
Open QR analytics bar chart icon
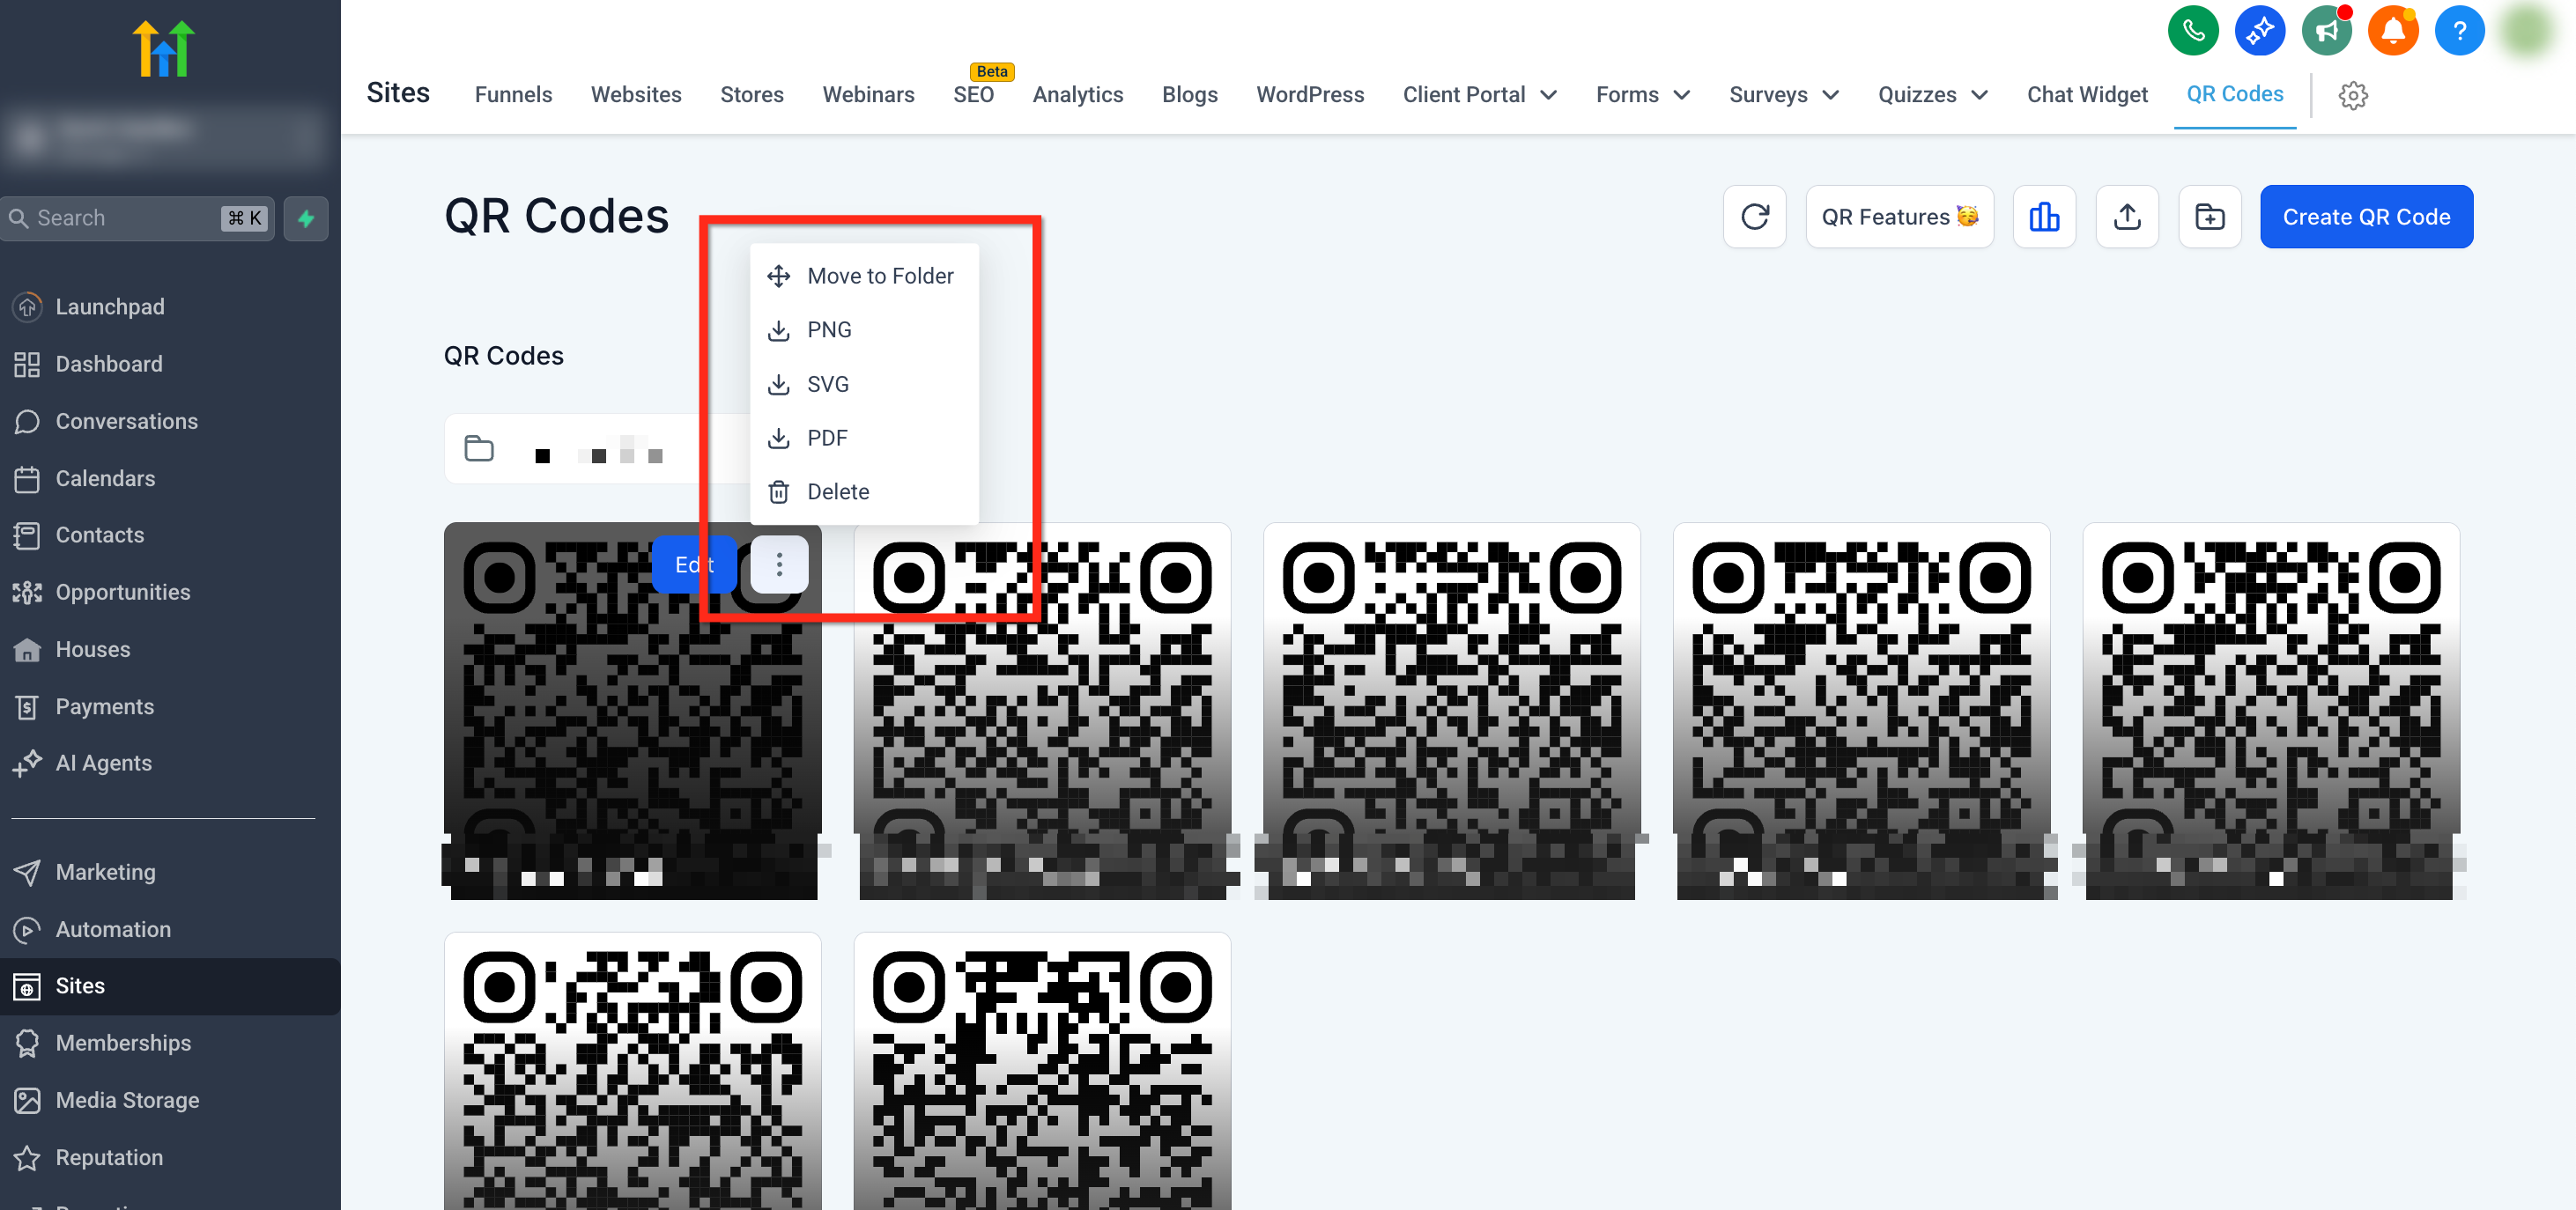2044,217
